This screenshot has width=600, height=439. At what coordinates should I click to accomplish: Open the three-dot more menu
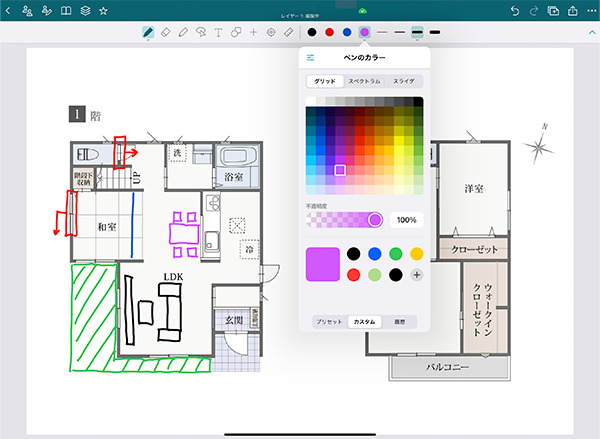(592, 11)
